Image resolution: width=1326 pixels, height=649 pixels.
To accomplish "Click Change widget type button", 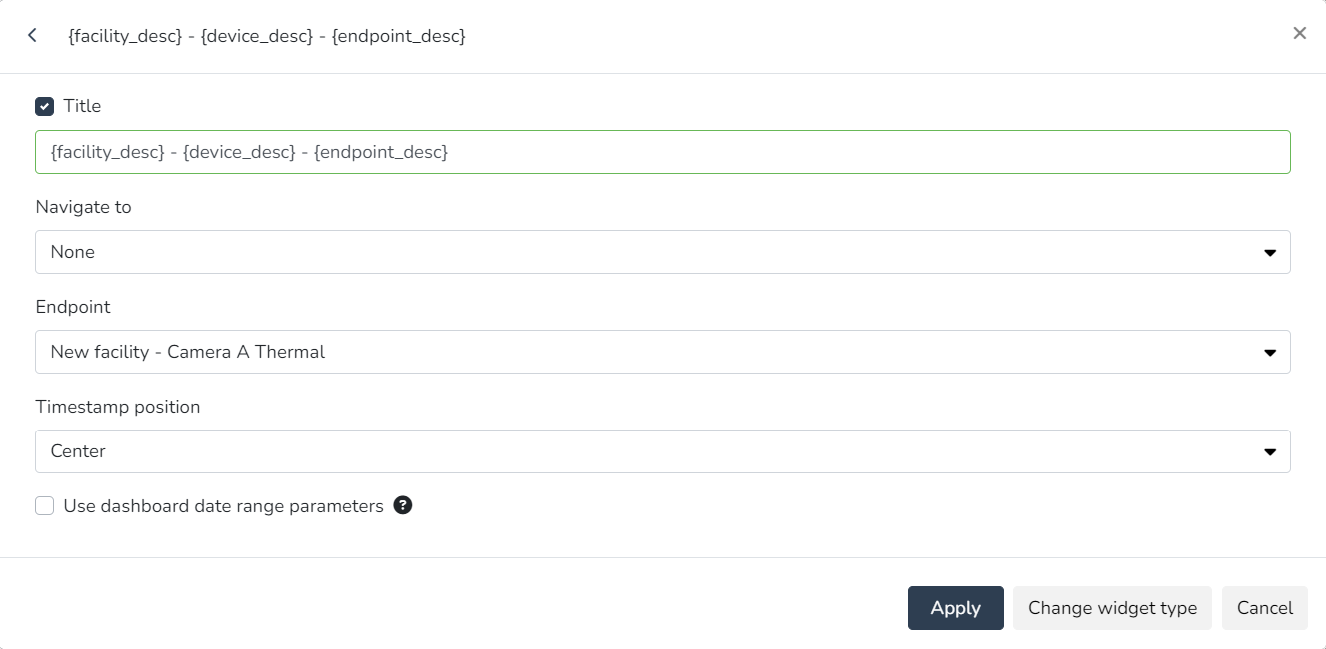I will (1112, 608).
